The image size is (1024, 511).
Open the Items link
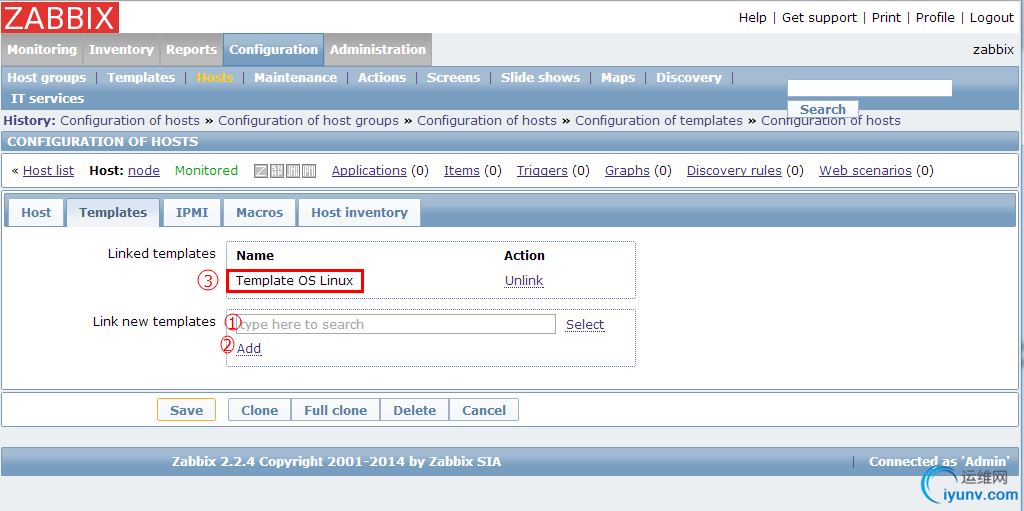point(462,171)
